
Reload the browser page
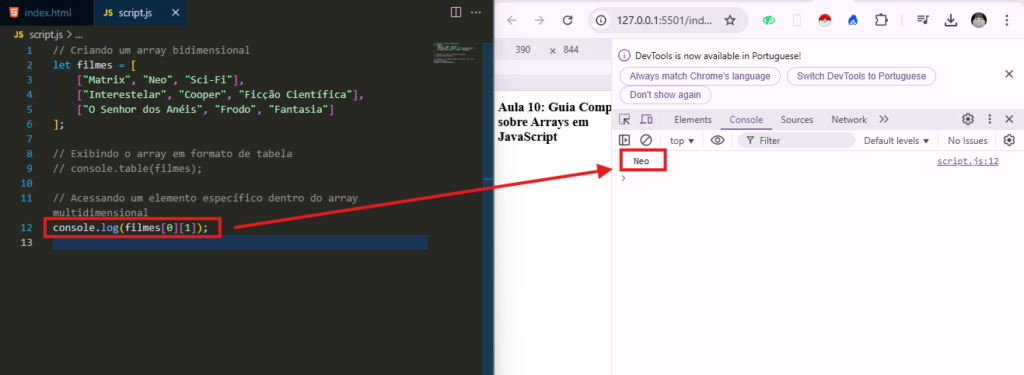(x=568, y=20)
